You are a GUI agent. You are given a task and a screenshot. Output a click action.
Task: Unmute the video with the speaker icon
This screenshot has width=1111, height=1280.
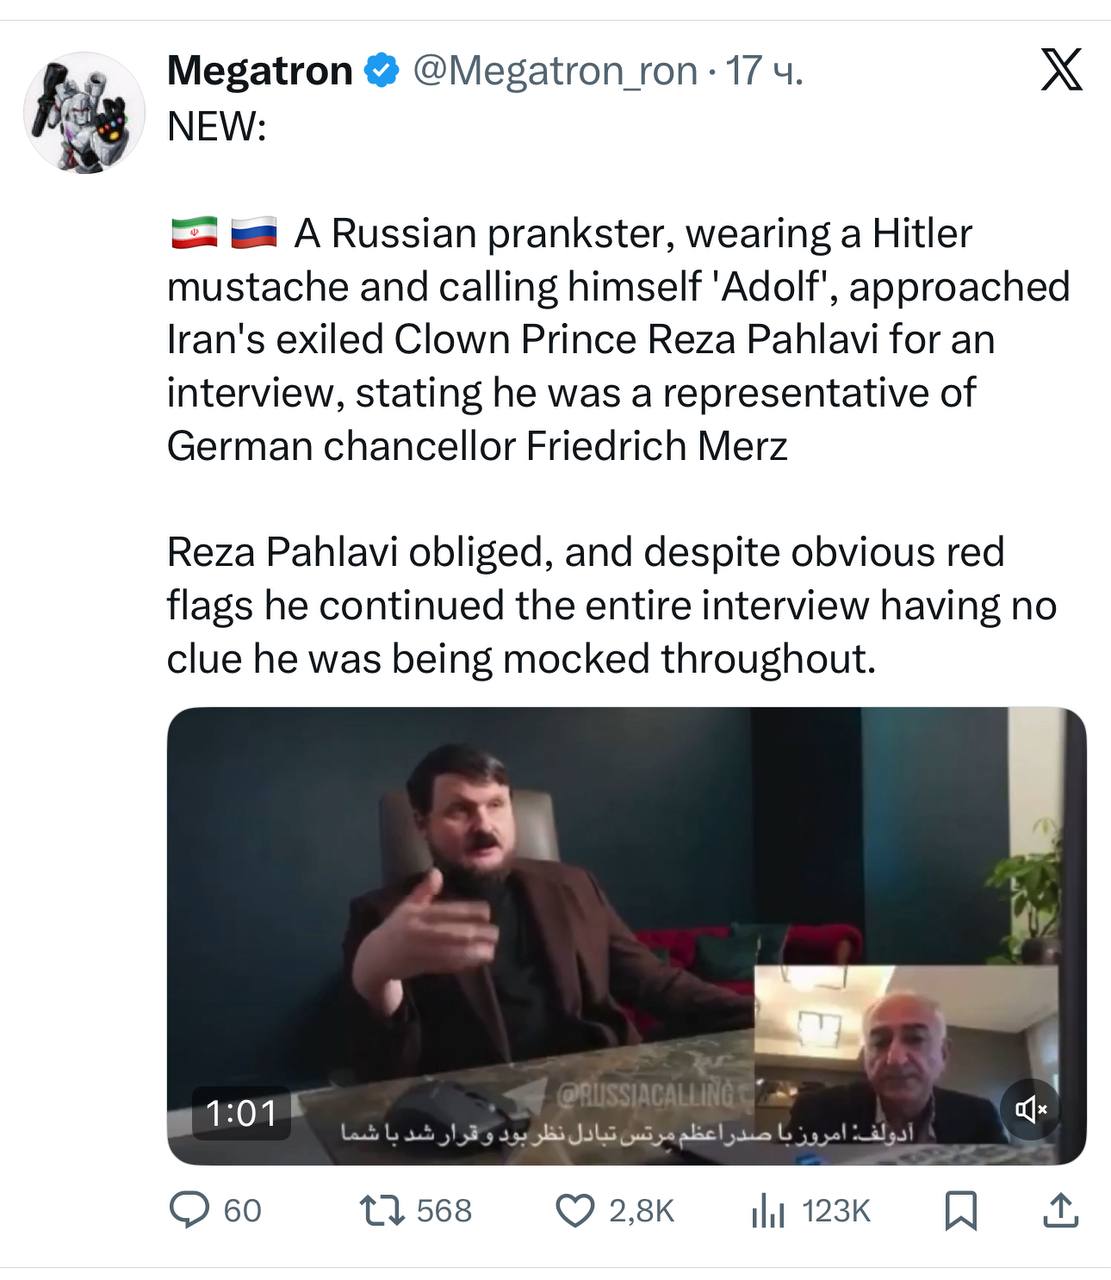[1030, 1108]
